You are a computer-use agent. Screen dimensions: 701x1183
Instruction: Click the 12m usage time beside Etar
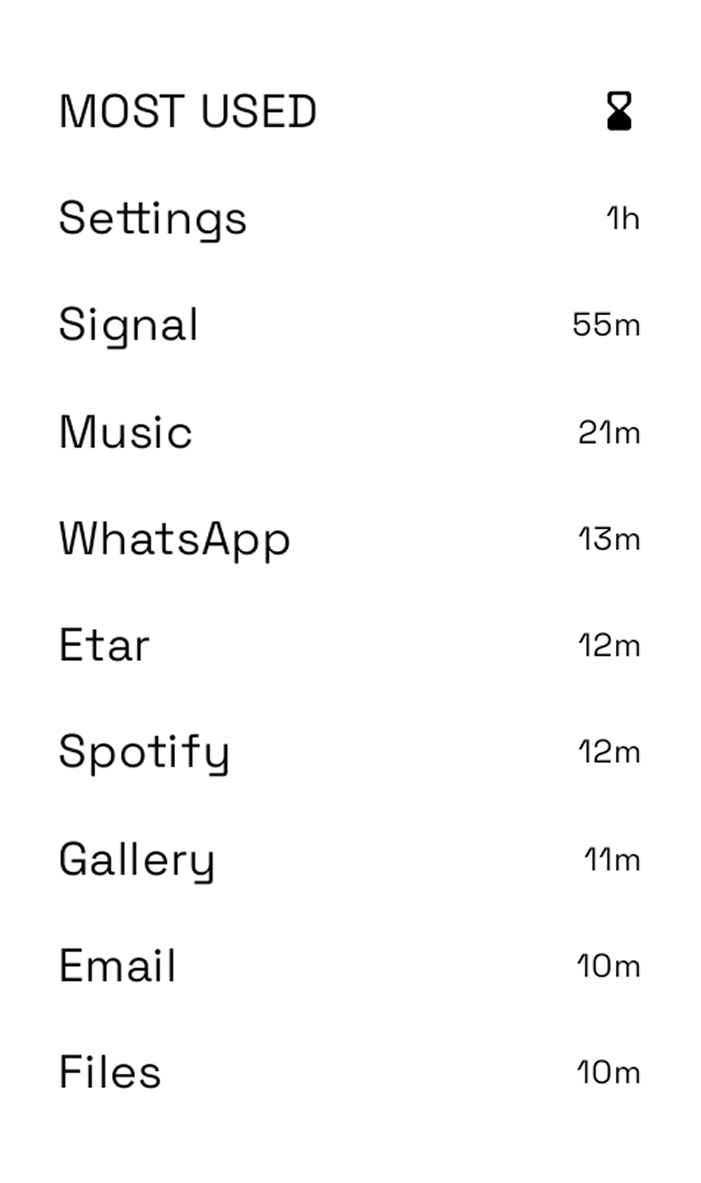(608, 646)
